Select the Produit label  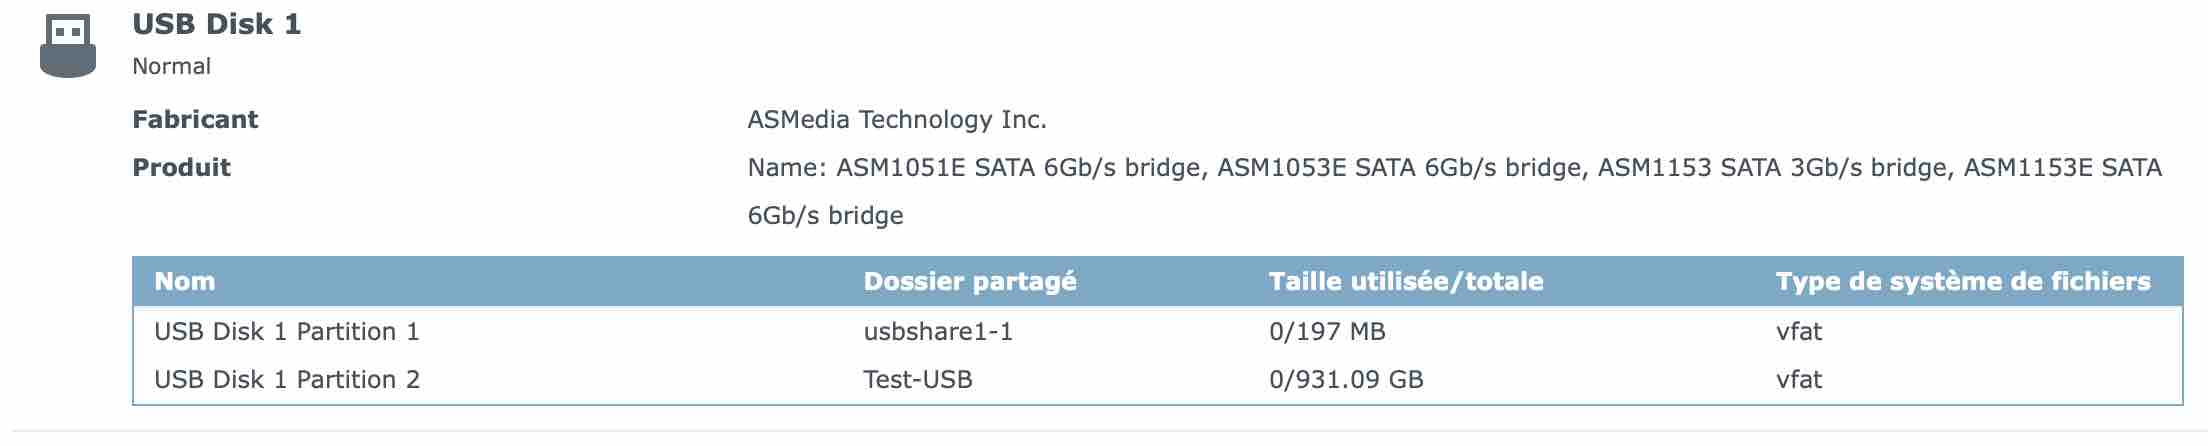click(181, 168)
